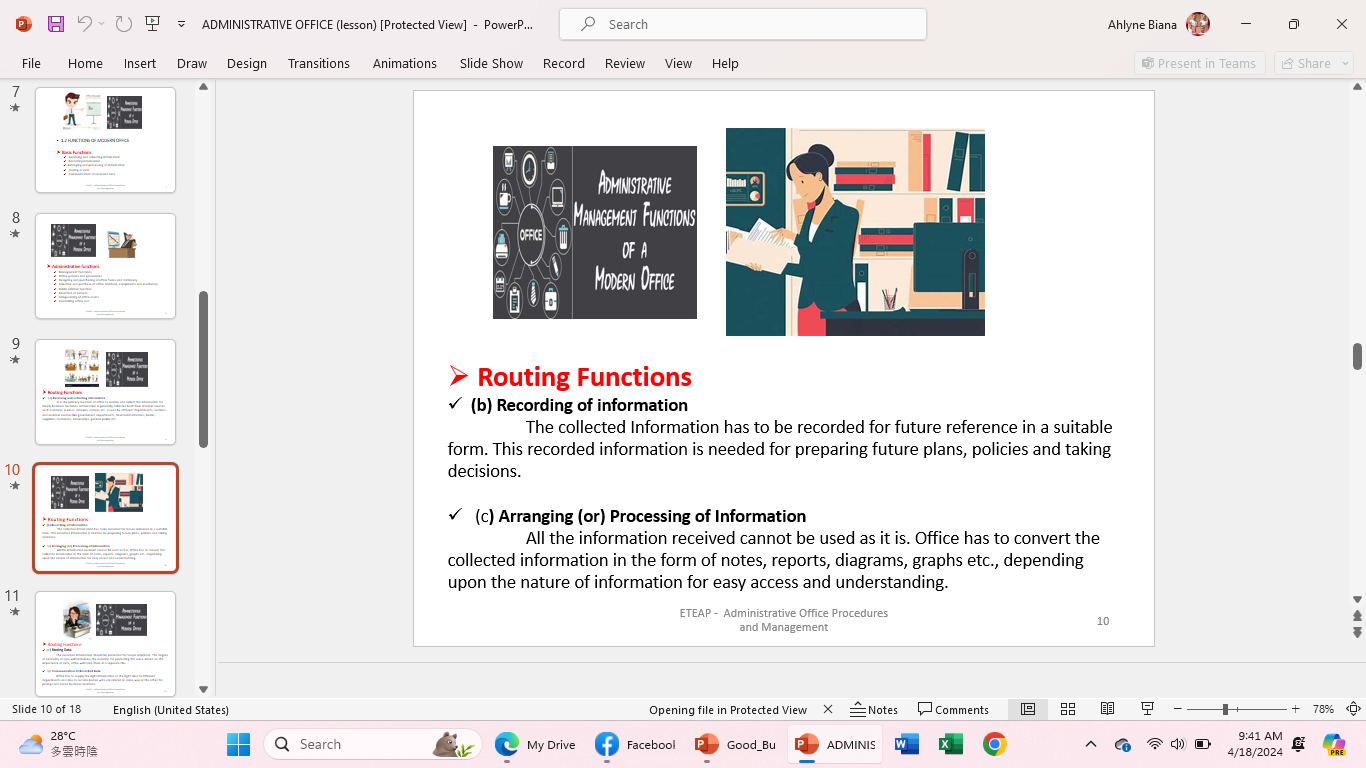
Task: Click the Previous Slide double-arrow button
Action: click(1357, 616)
